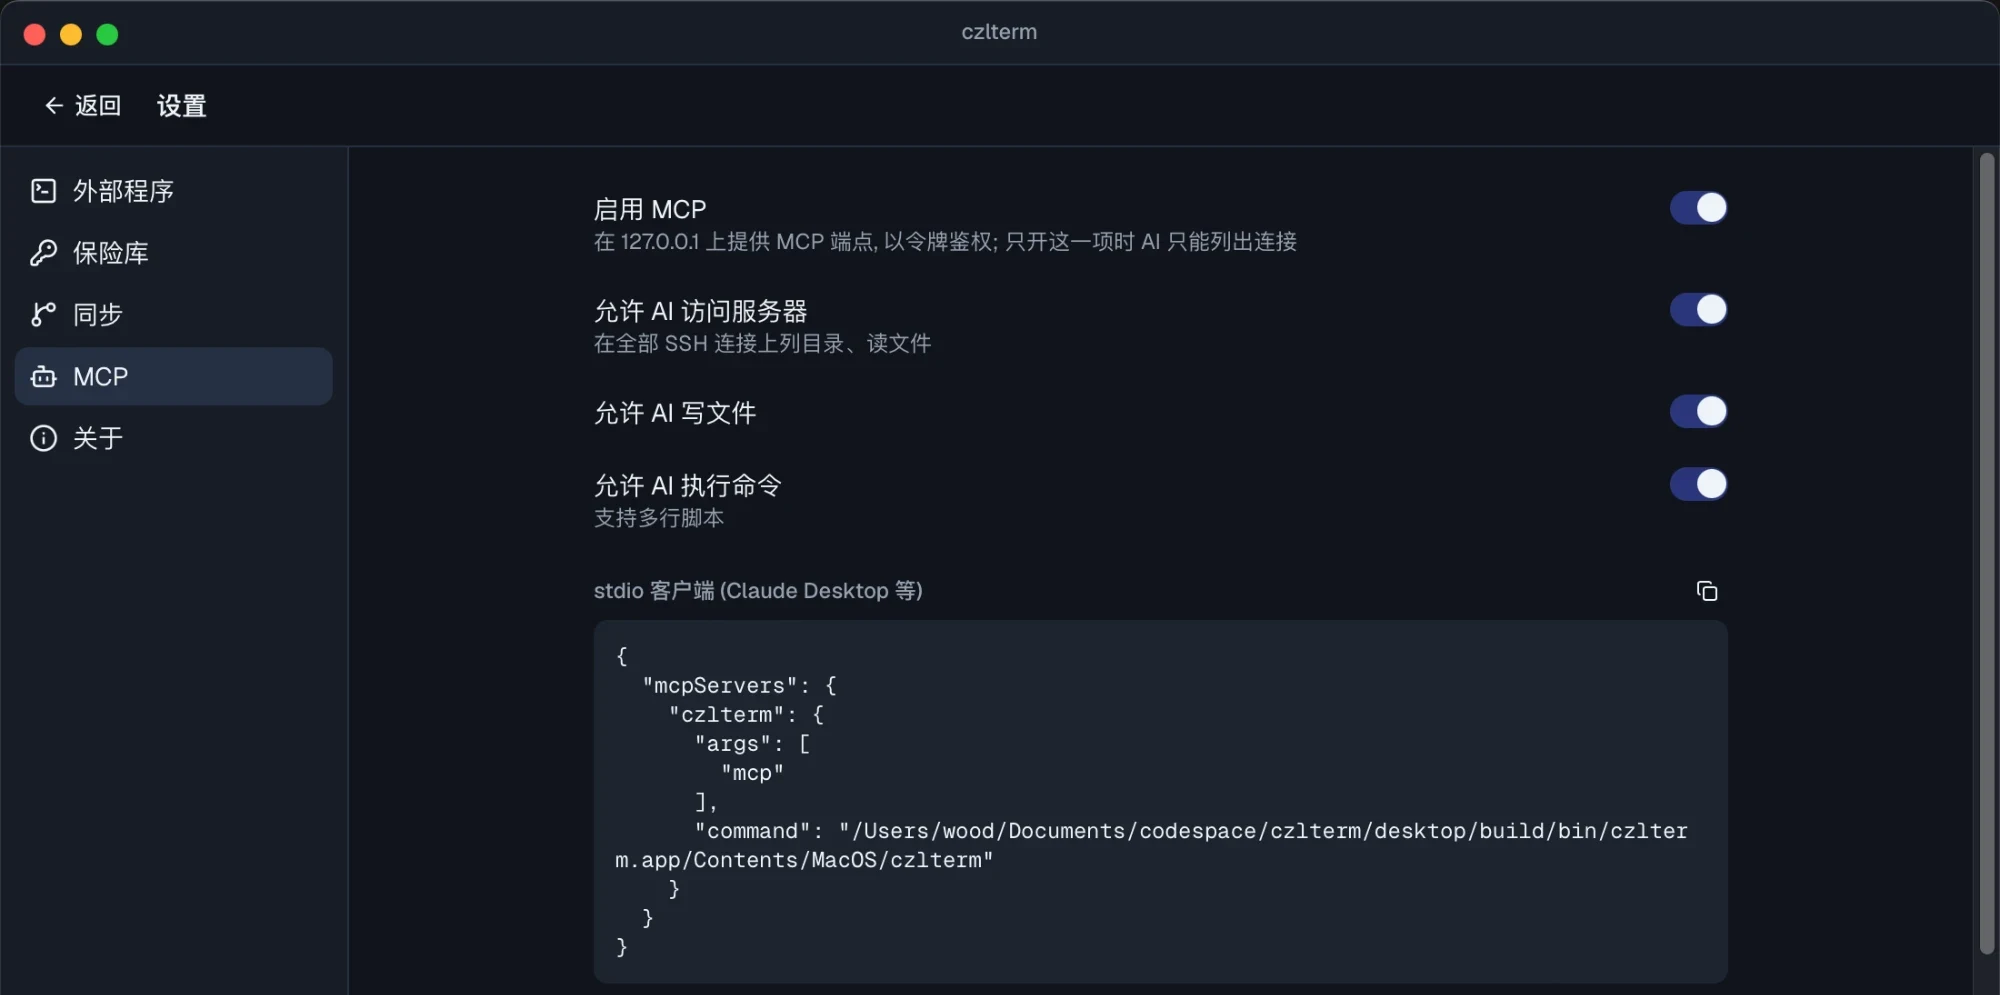2000x995 pixels.
Task: Click description mentioning 127.0.0.1 MCP 端点
Action: 945,242
